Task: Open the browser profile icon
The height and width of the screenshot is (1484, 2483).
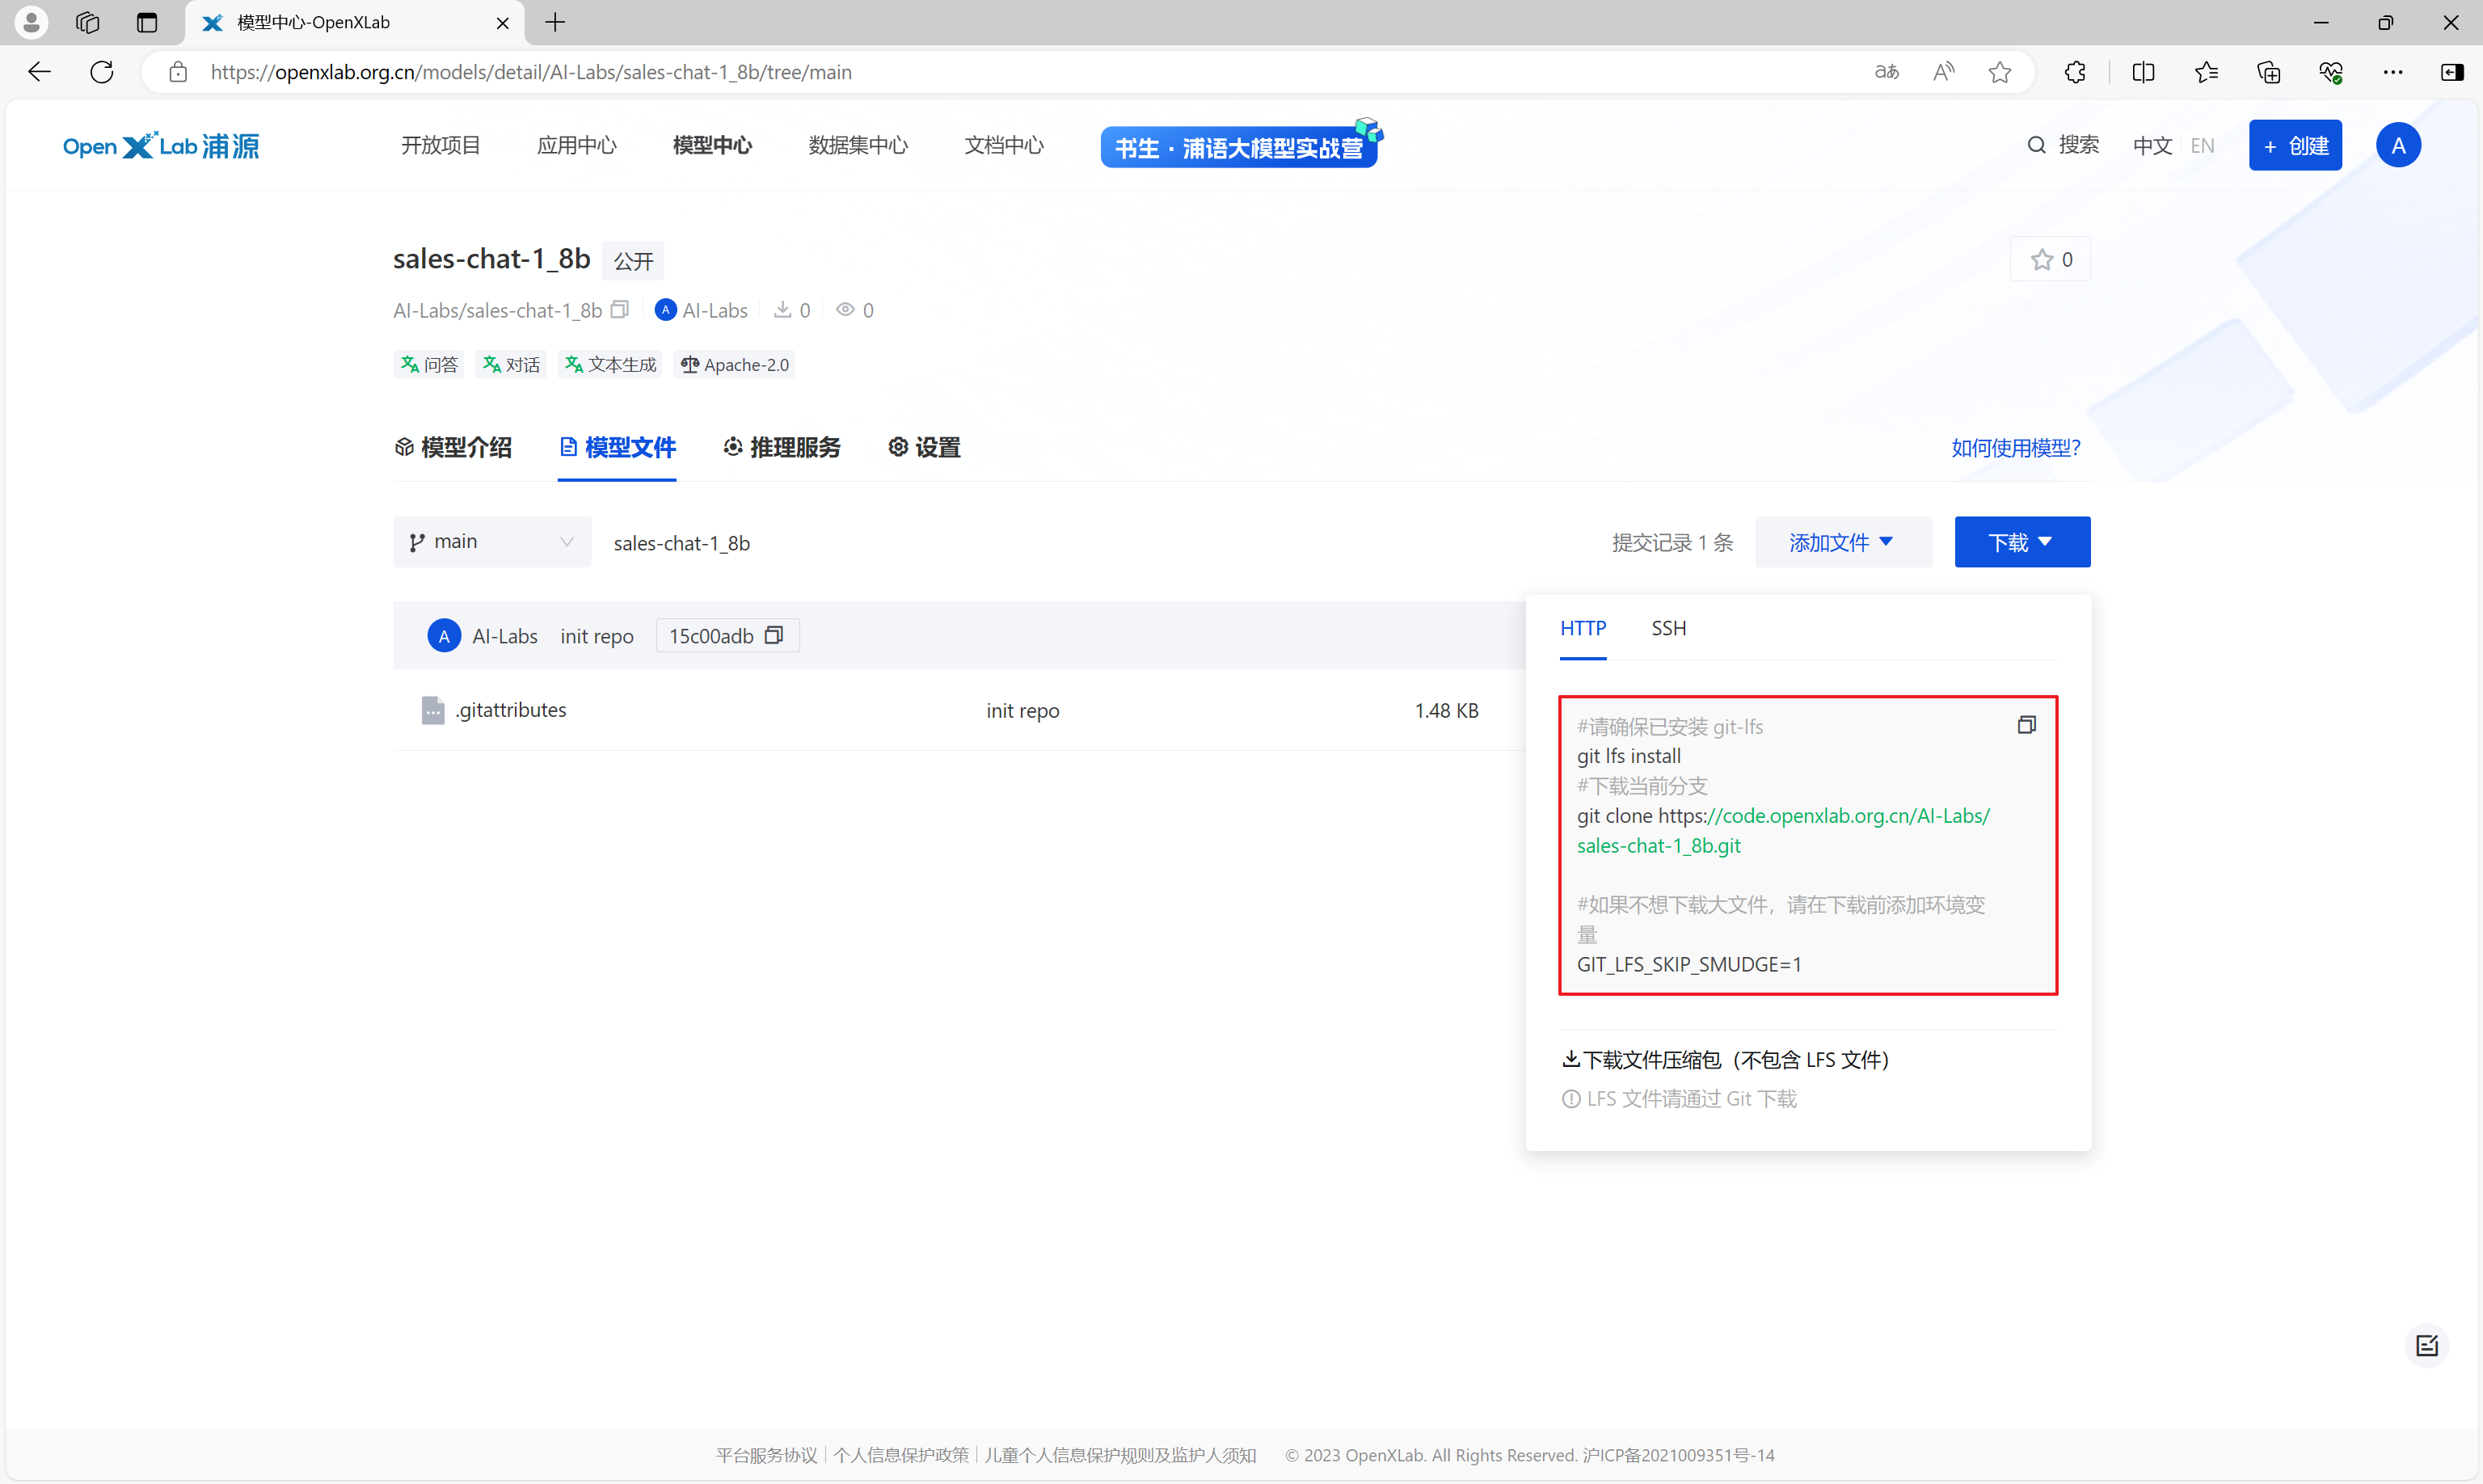Action: pos(31,22)
